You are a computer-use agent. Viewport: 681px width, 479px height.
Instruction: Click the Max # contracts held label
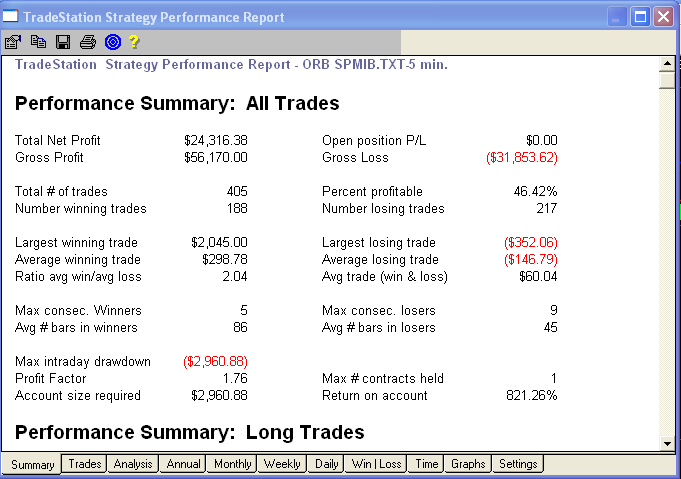tap(383, 378)
